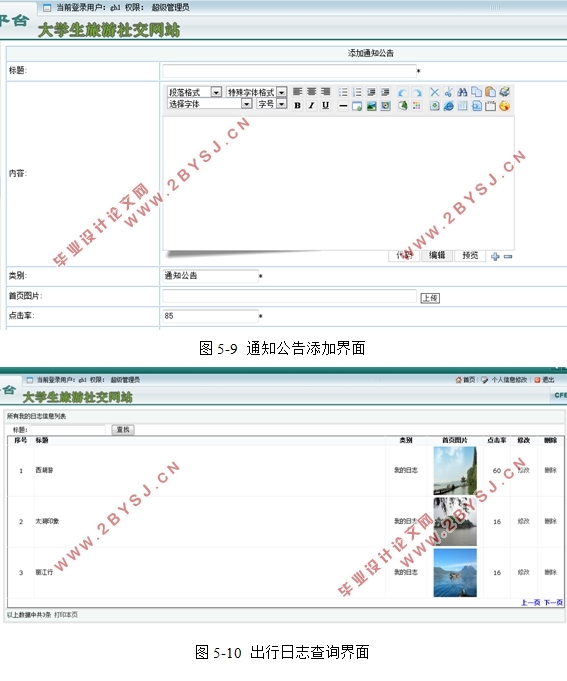This screenshot has width=567, height=681.
Task: Click 修改 for the 西湖游 row
Action: pos(524,470)
